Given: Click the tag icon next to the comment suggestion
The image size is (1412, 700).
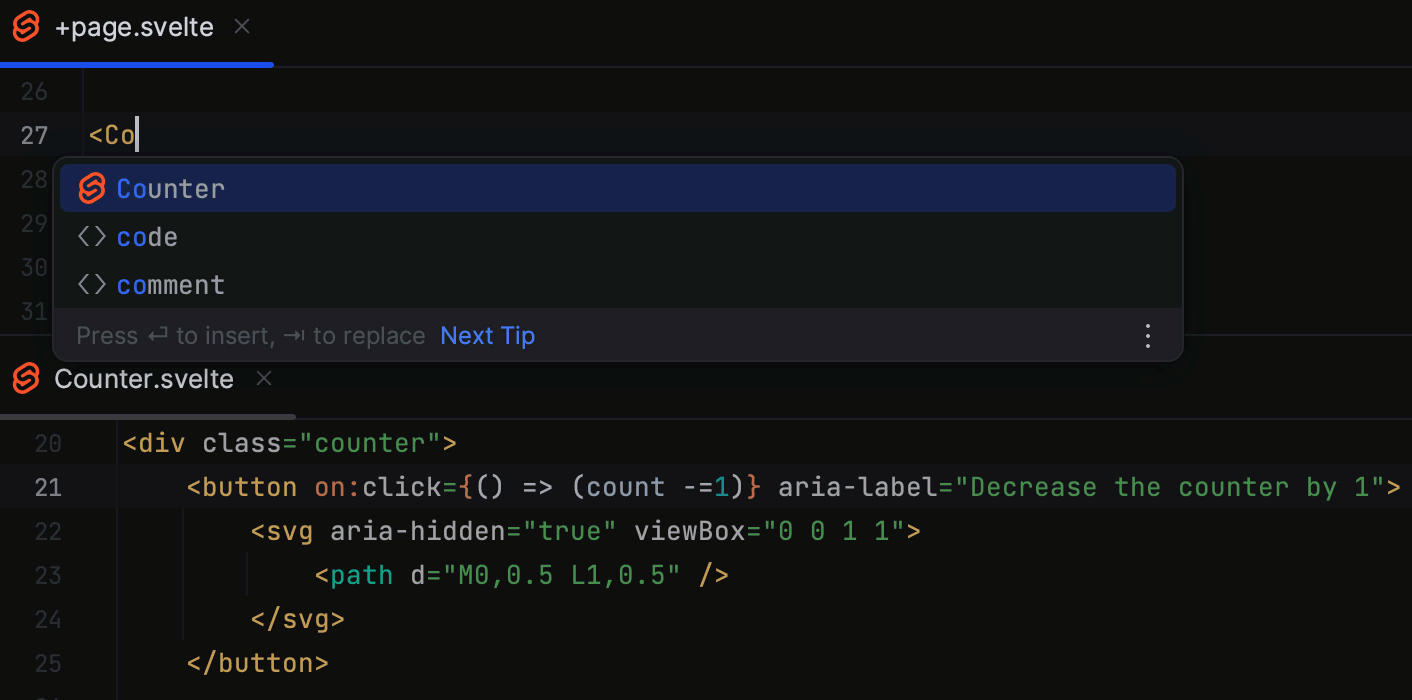Looking at the screenshot, I should 90,284.
